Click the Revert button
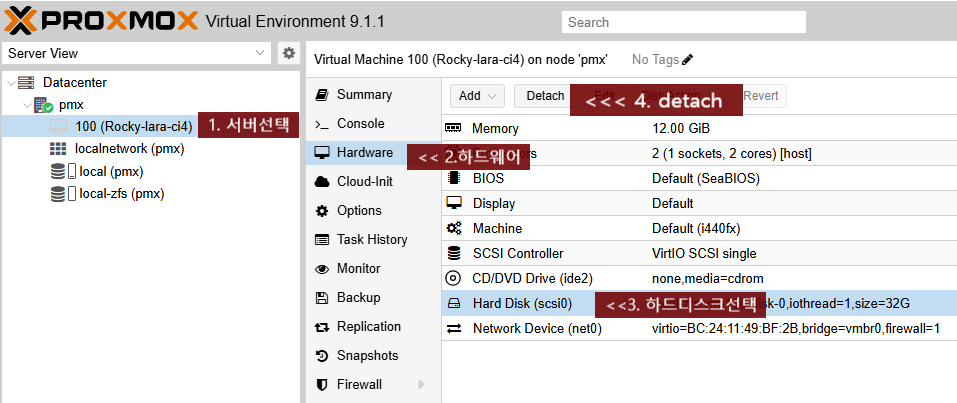The width and height of the screenshot is (957, 403). click(760, 96)
